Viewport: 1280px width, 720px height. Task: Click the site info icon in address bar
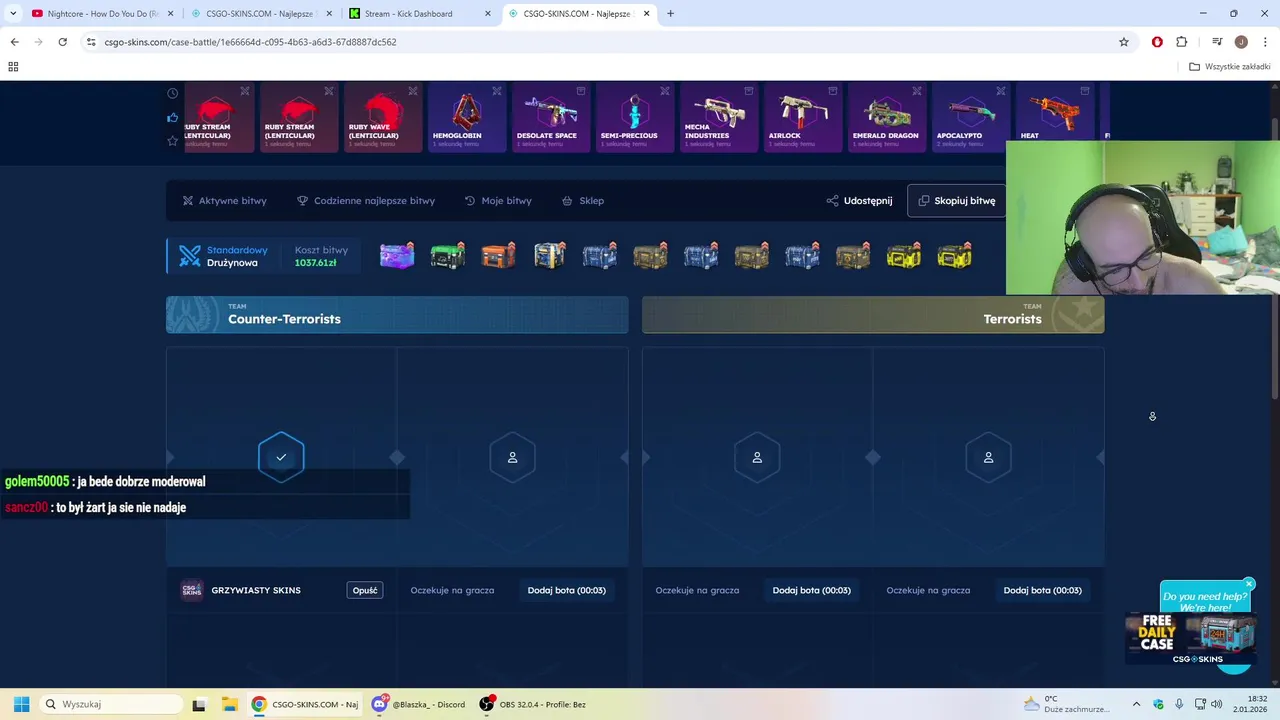pos(91,42)
